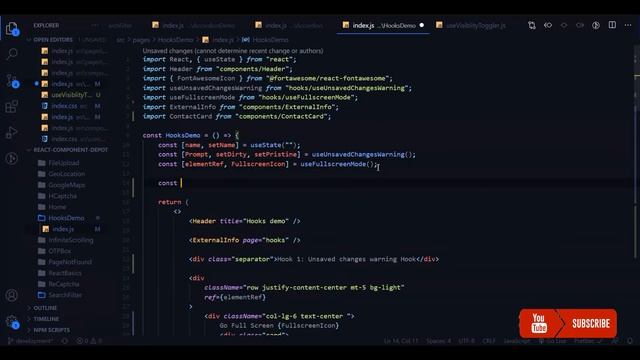Viewport: 640px width, 360px height.
Task: Open the Extensions view
Action: (x=11, y=107)
